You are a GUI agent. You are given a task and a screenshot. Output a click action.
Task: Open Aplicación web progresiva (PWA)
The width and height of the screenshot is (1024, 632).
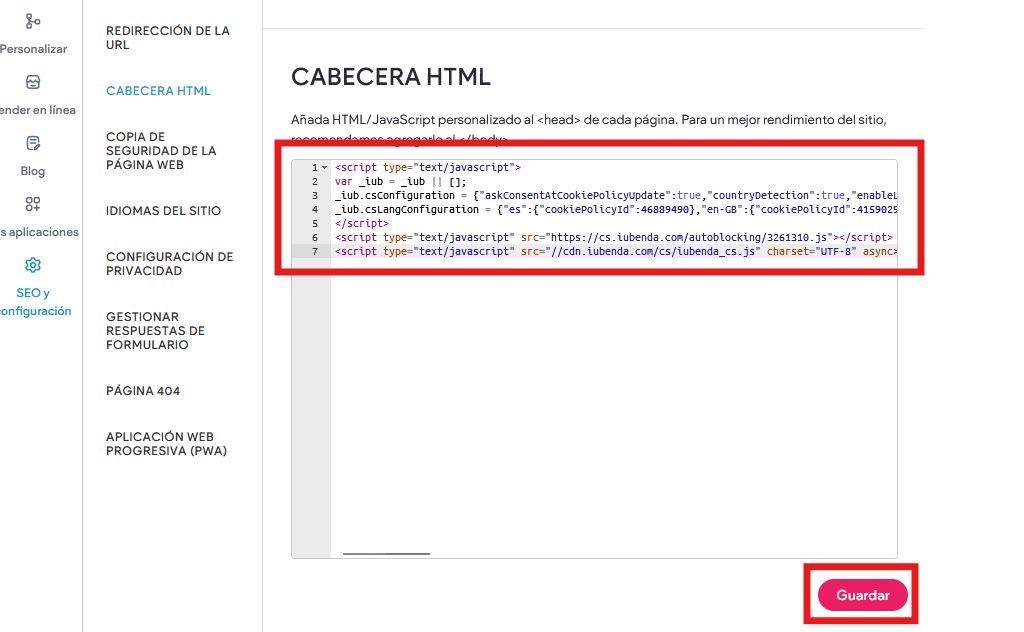tap(167, 444)
